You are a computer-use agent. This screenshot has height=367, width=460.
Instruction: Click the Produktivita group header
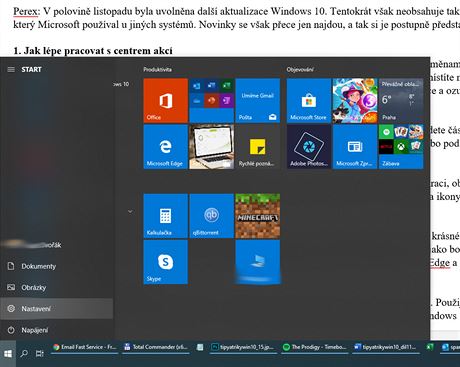pos(157,69)
